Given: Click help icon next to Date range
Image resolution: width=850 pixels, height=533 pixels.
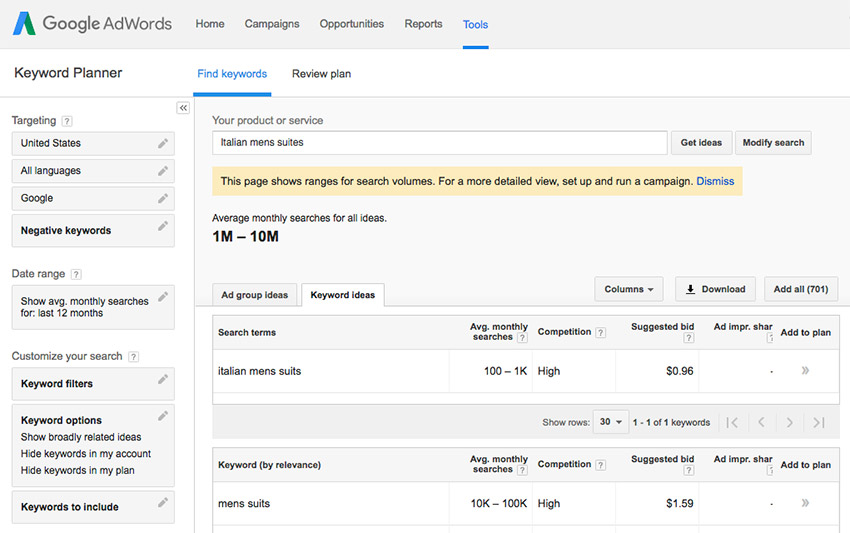Looking at the screenshot, I should (x=76, y=275).
